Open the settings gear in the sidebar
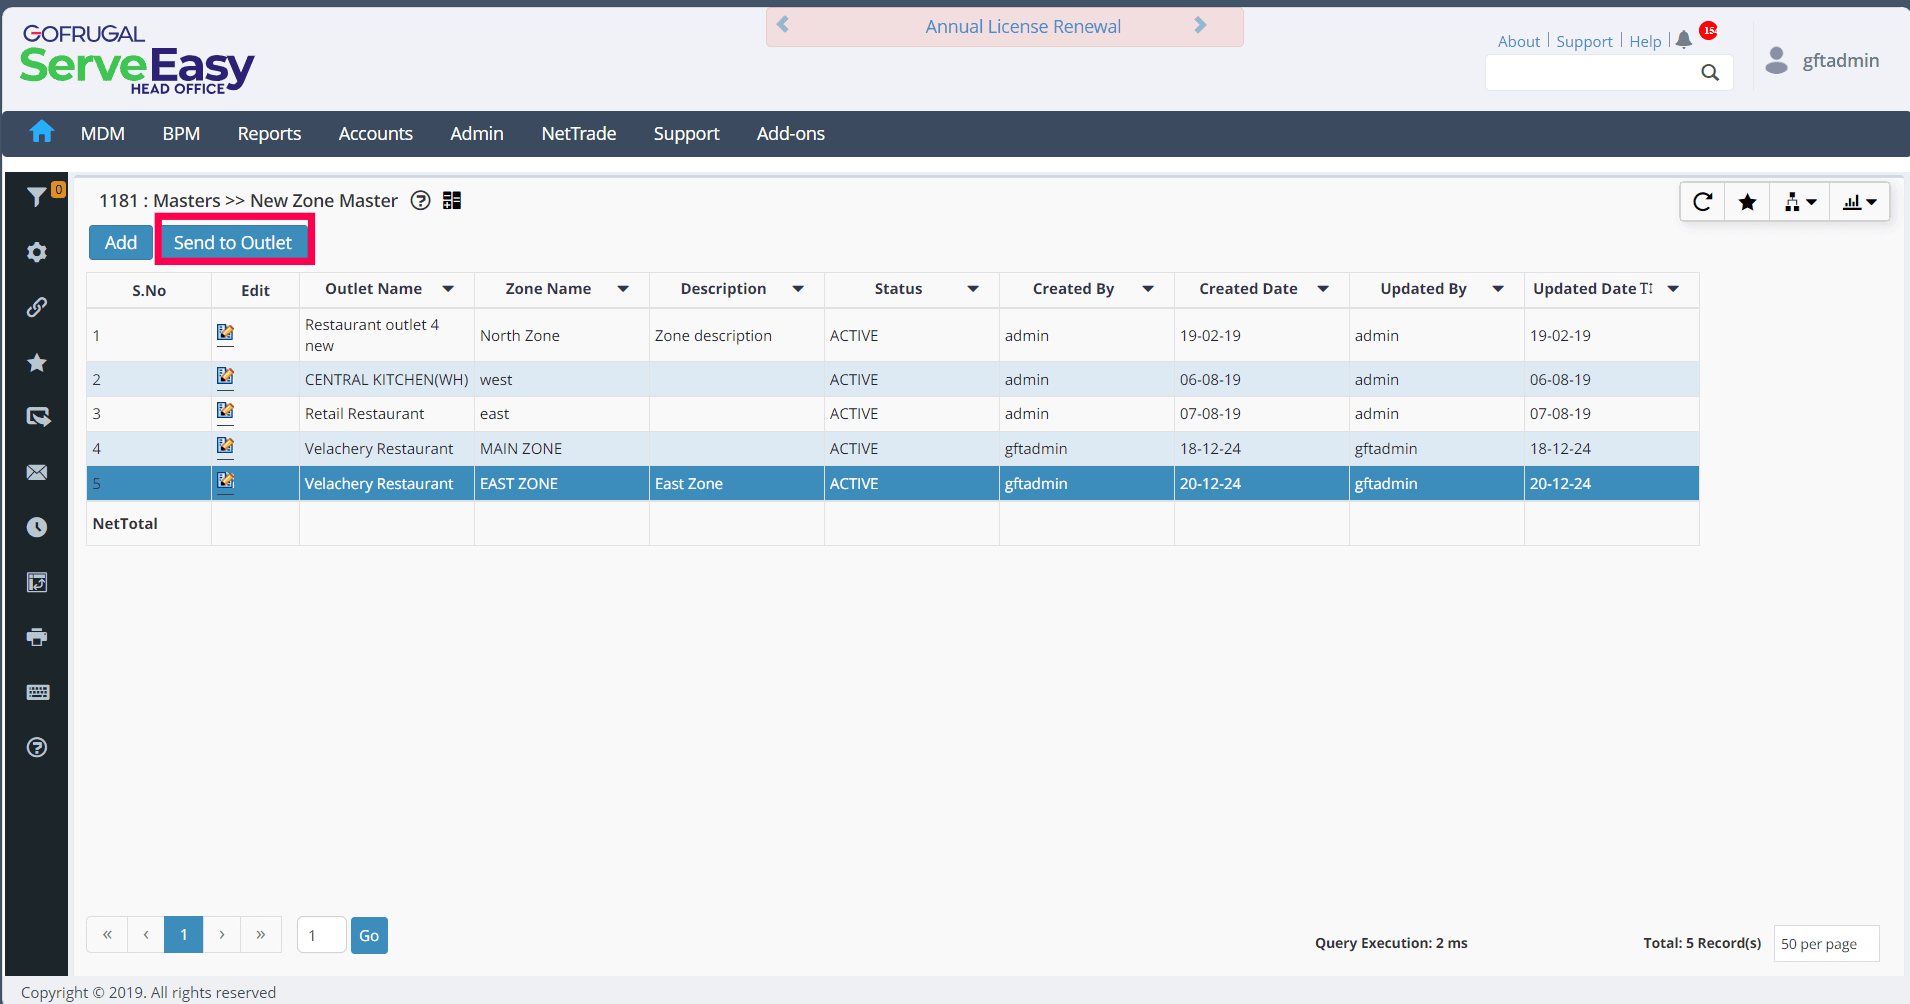This screenshot has width=1910, height=1004. [37, 252]
